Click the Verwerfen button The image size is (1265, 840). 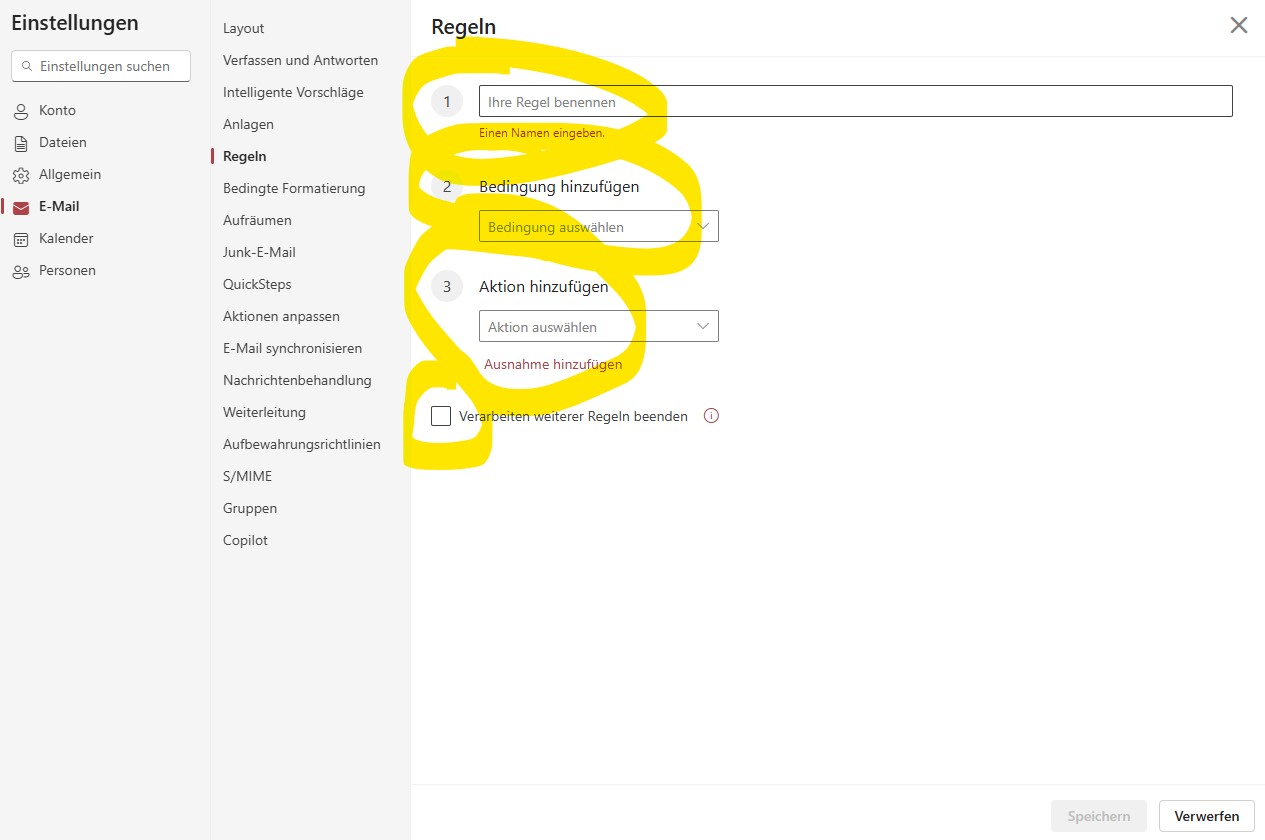click(x=1206, y=816)
